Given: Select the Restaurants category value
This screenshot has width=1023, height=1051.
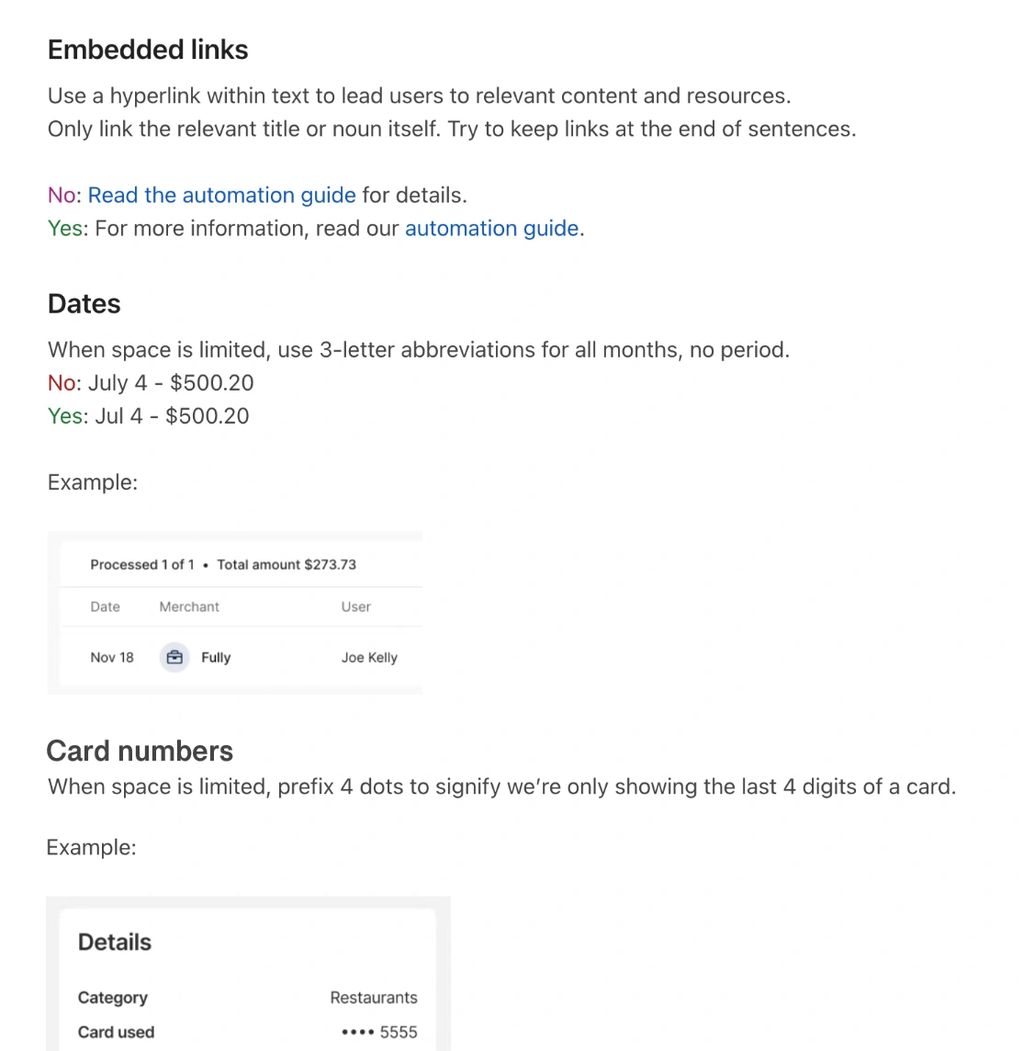Looking at the screenshot, I should [373, 998].
